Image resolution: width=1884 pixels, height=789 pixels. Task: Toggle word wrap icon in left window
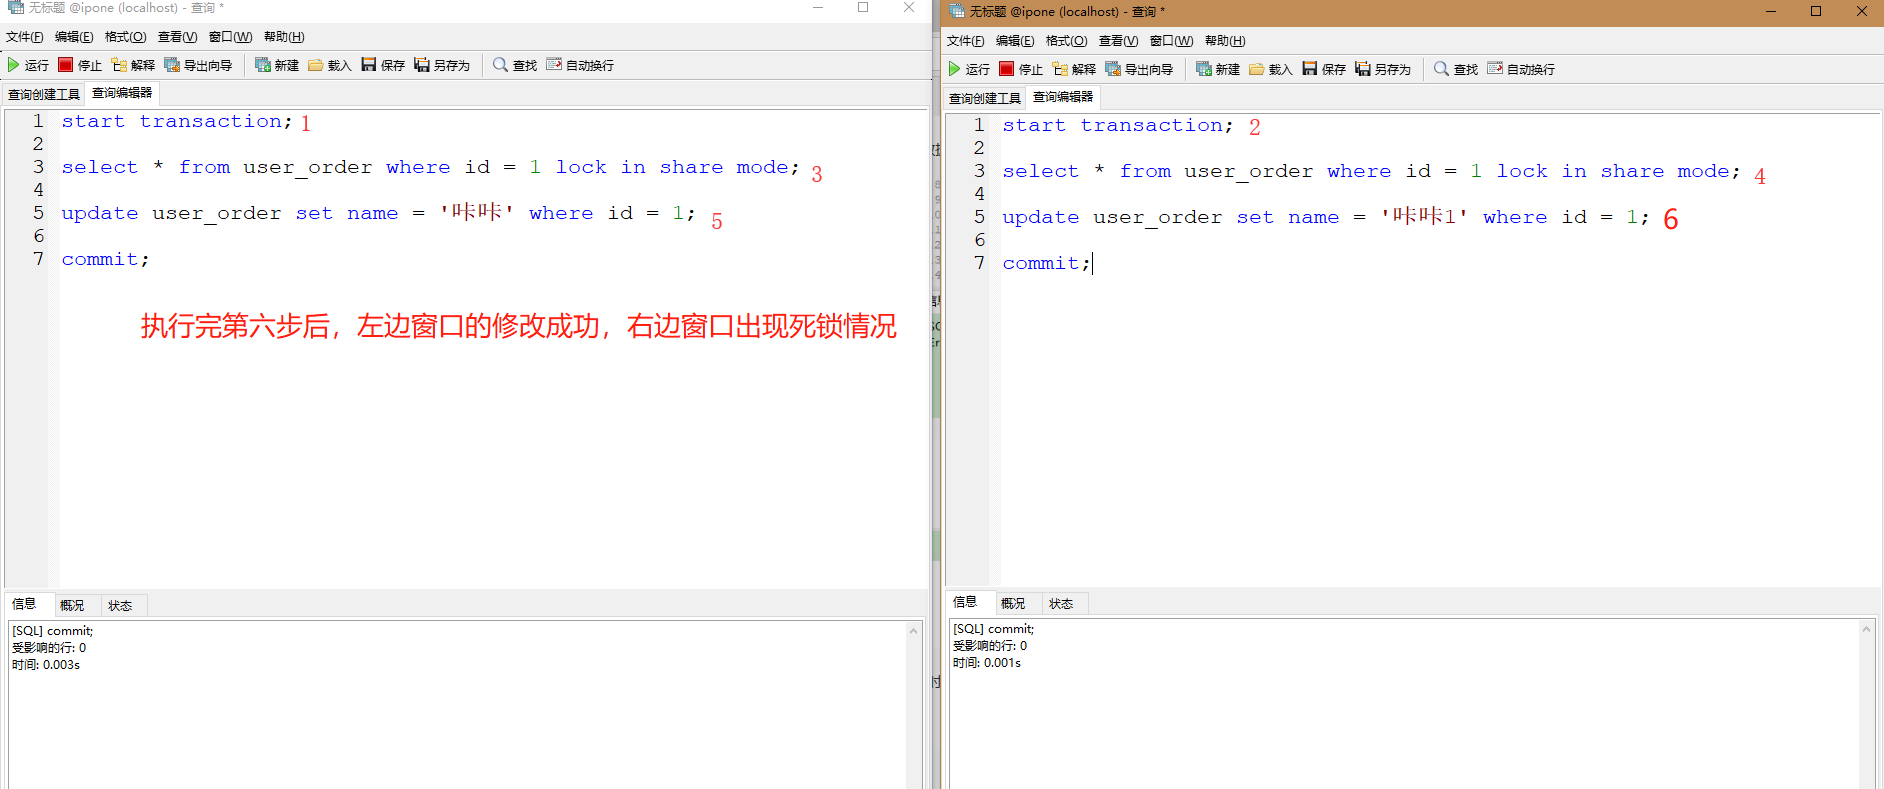click(554, 65)
